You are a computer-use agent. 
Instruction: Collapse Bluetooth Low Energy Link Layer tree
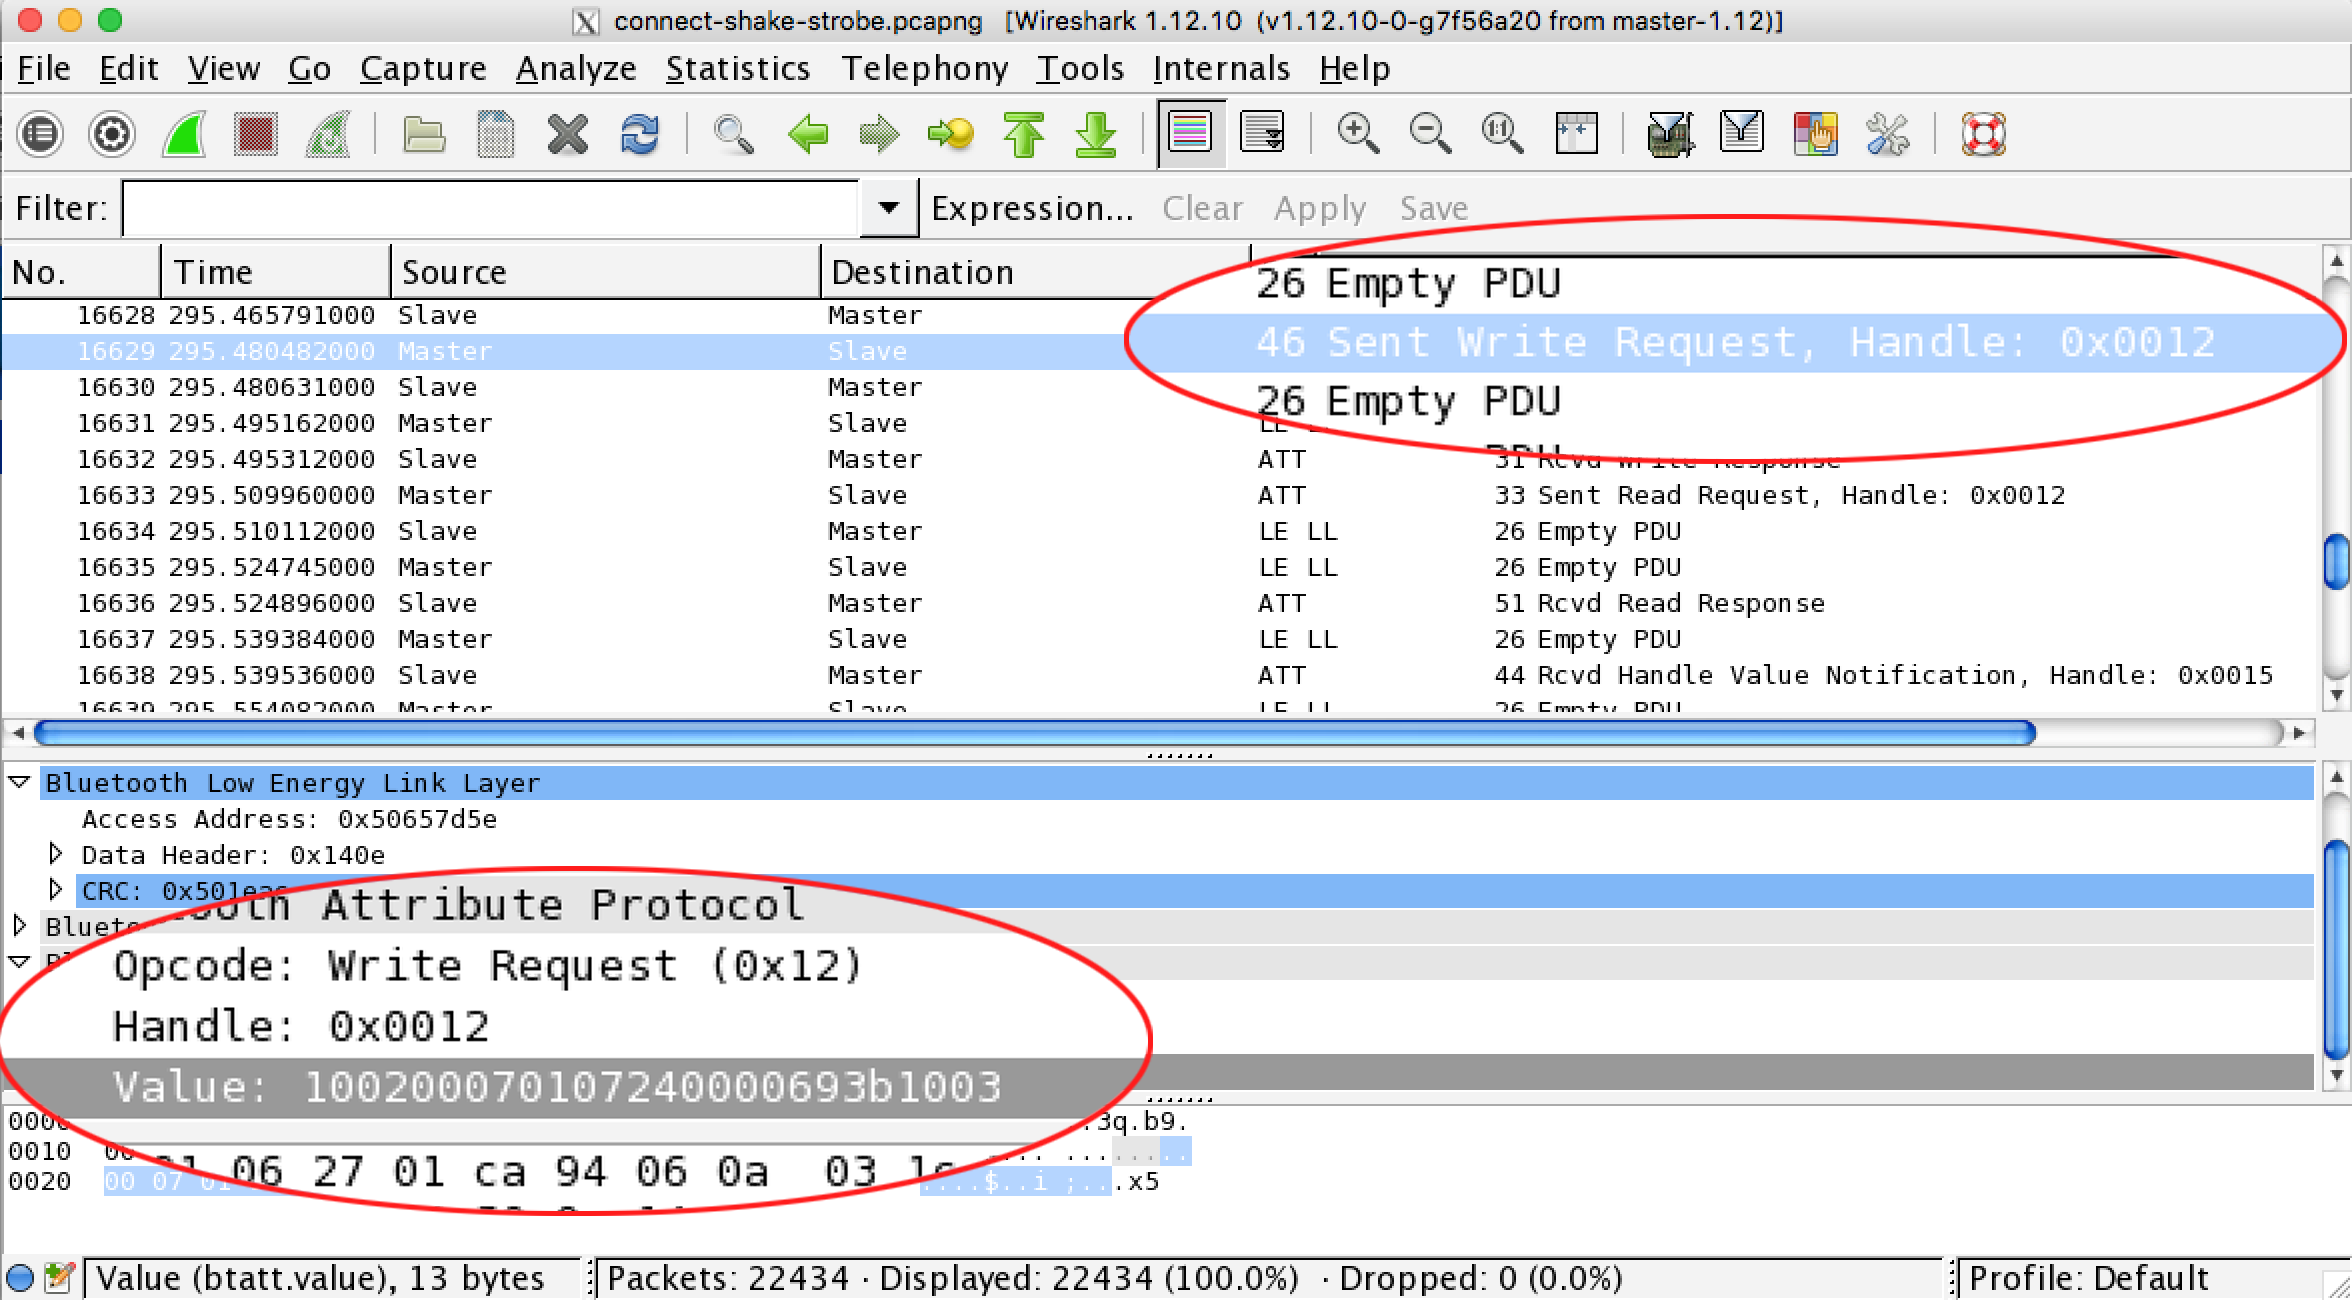pyautogui.click(x=20, y=782)
